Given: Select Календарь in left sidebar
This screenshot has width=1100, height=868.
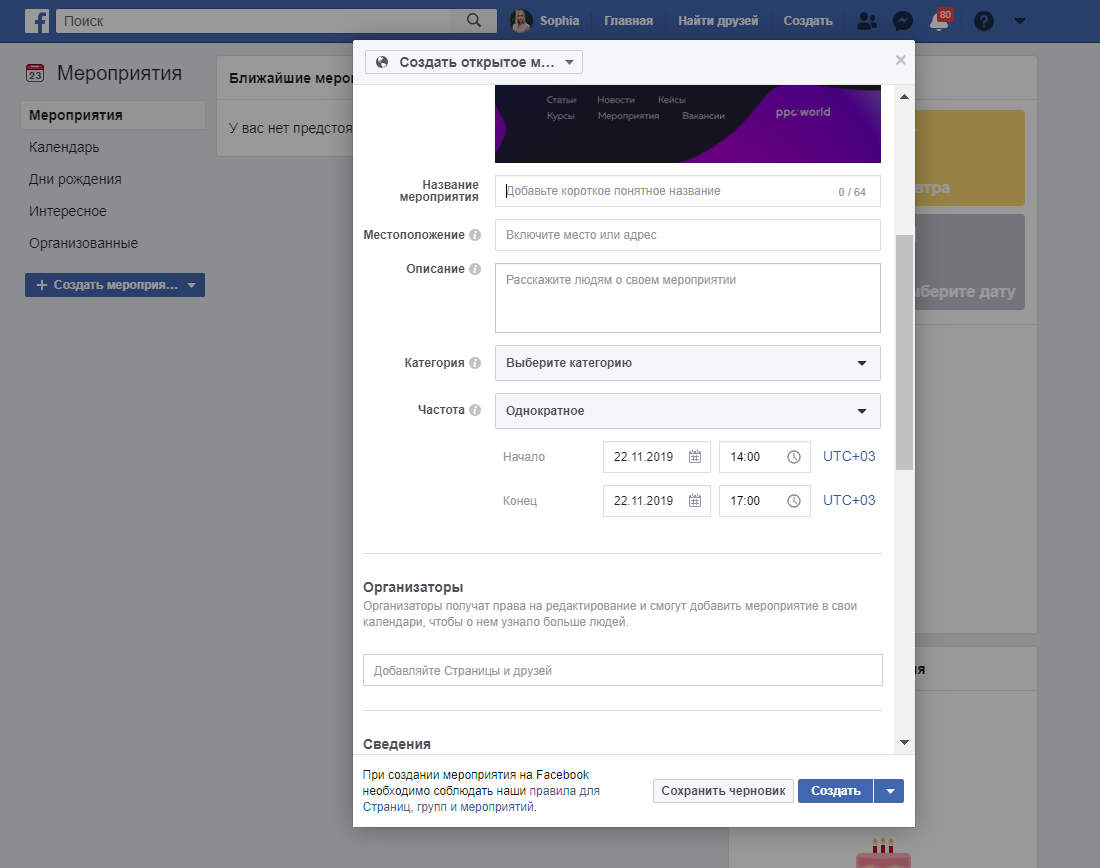Looking at the screenshot, I should point(64,147).
